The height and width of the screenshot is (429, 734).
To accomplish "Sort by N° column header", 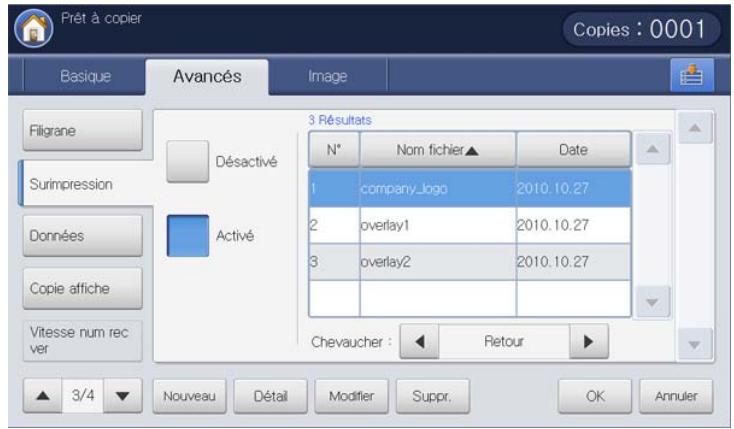I will tap(334, 150).
